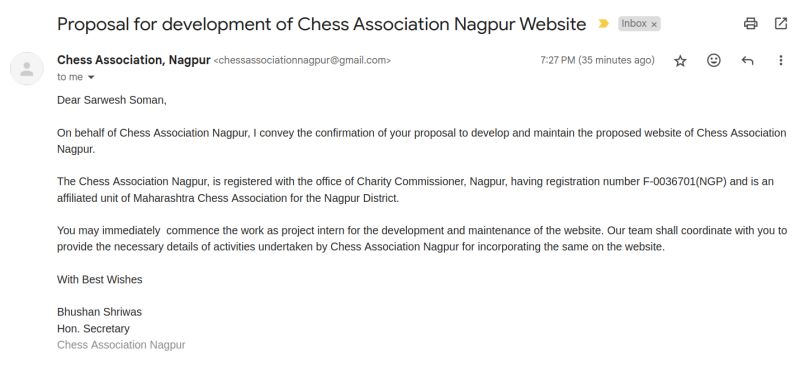The width and height of the screenshot is (800, 367).
Task: Click the 'With Best Wishes' closing line
Action: [x=99, y=280]
